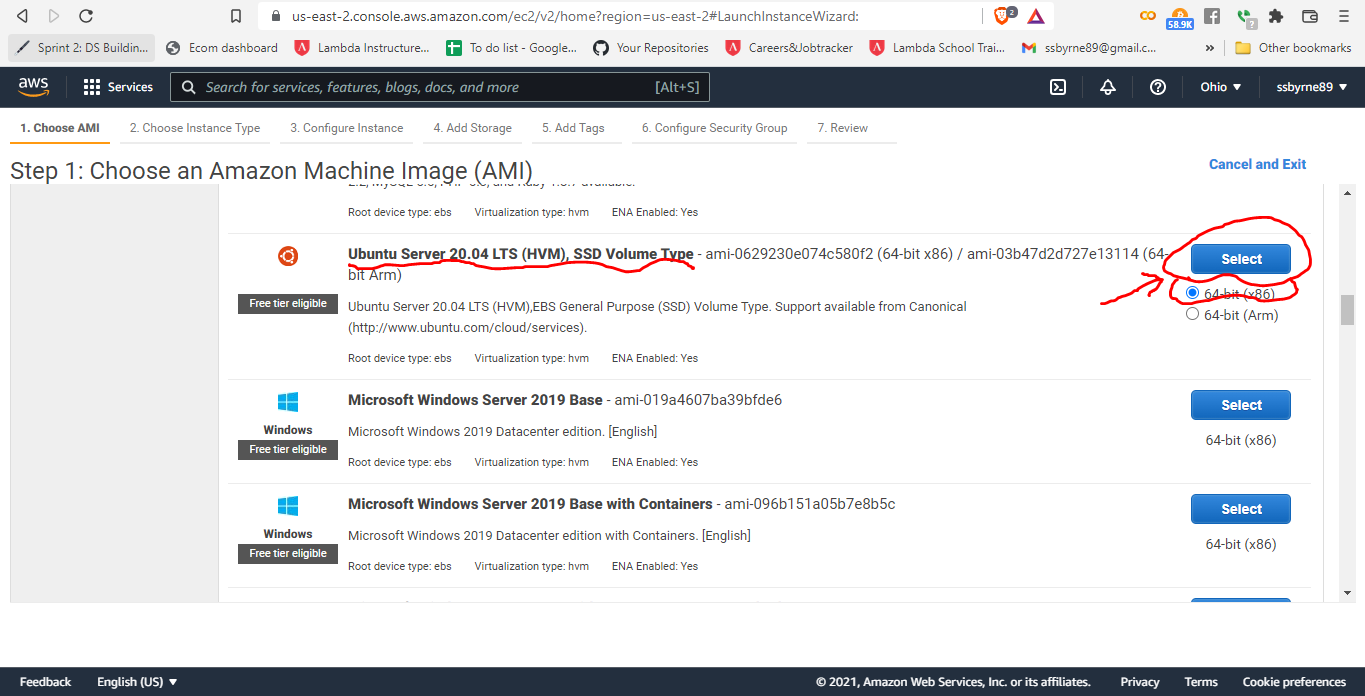
Task: Open the Colab extension icon
Action: pos(1148,16)
